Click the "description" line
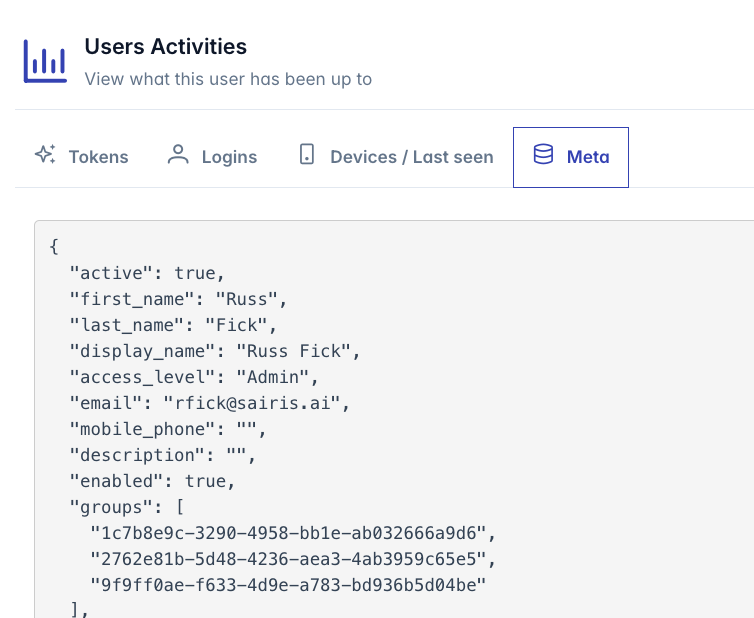The height and width of the screenshot is (618, 754). (163, 455)
